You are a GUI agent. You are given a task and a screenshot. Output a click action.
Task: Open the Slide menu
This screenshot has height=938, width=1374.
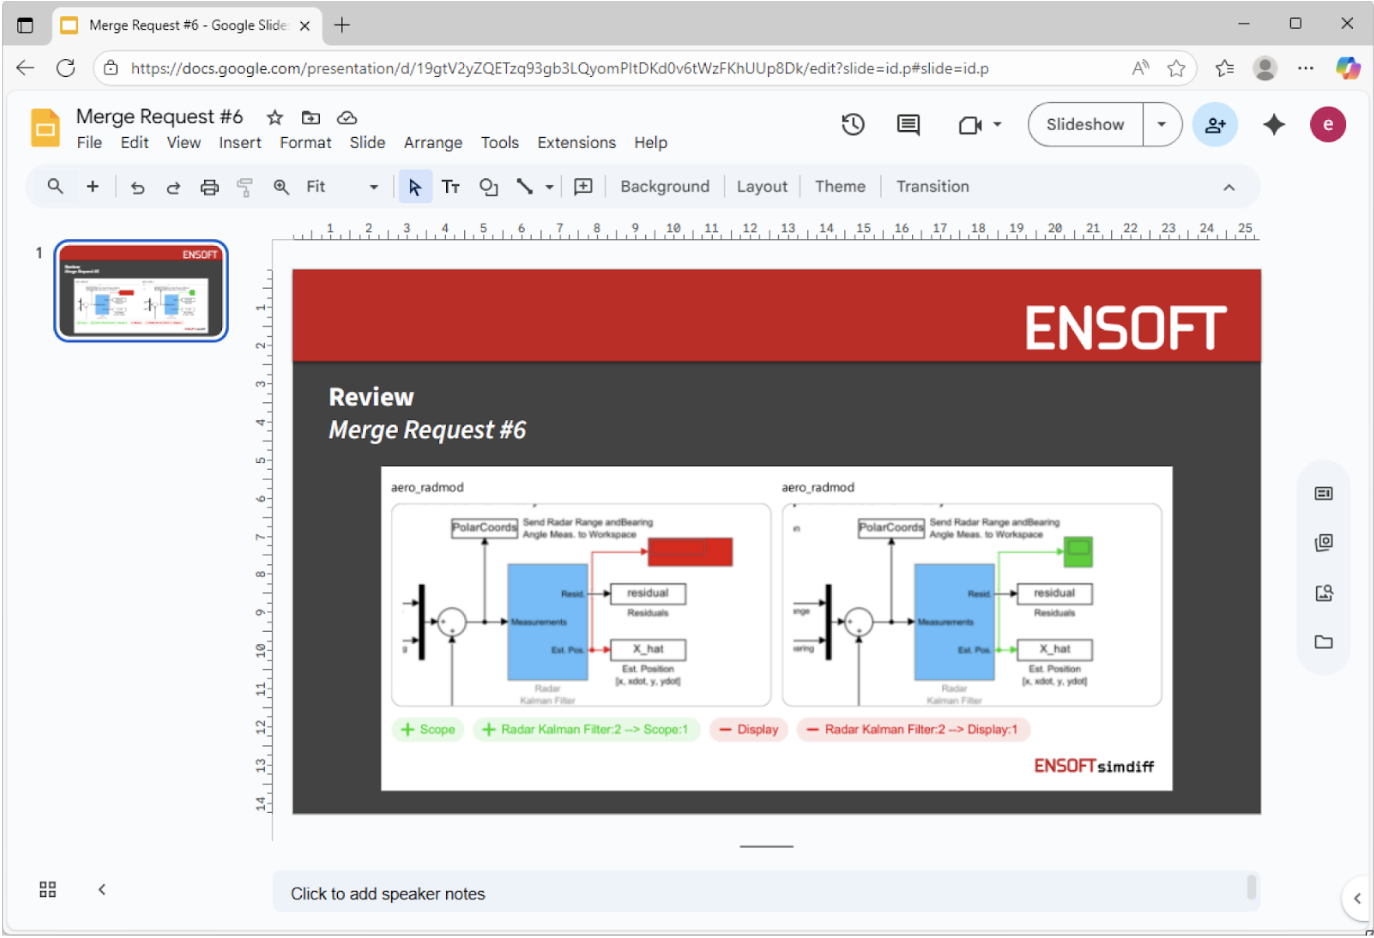(x=368, y=143)
